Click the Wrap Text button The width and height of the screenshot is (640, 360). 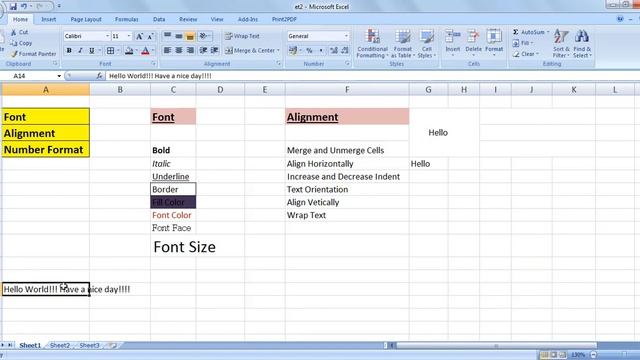[x=242, y=36]
